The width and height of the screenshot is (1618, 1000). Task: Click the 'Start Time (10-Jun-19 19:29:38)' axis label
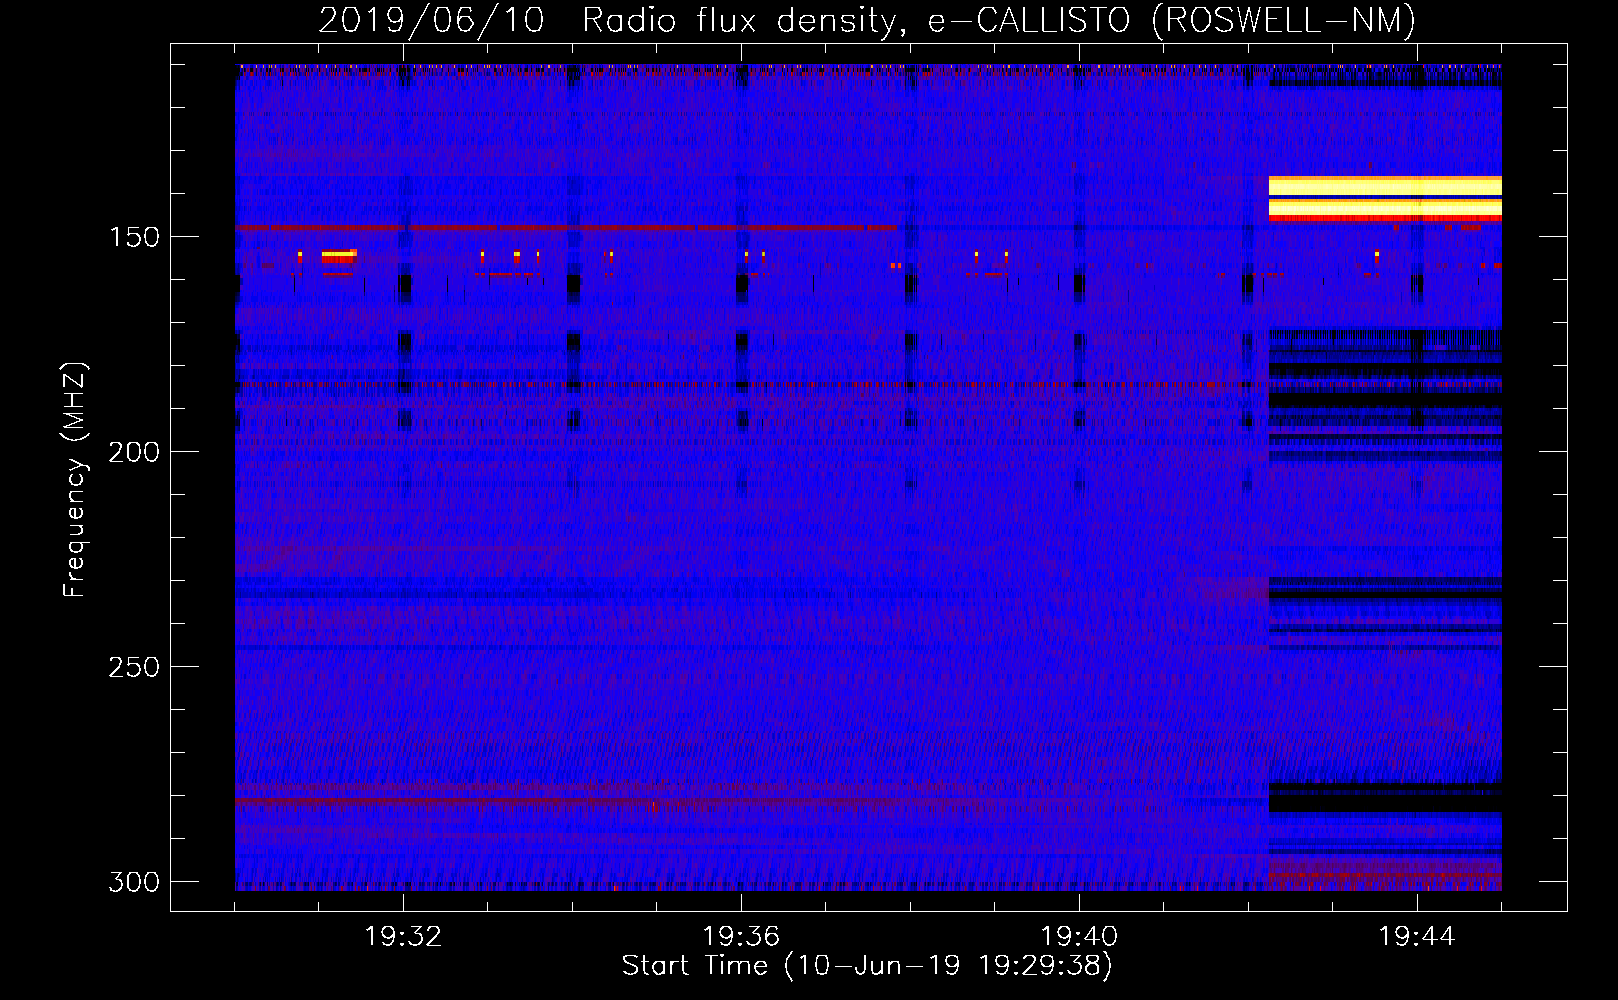pos(867,966)
